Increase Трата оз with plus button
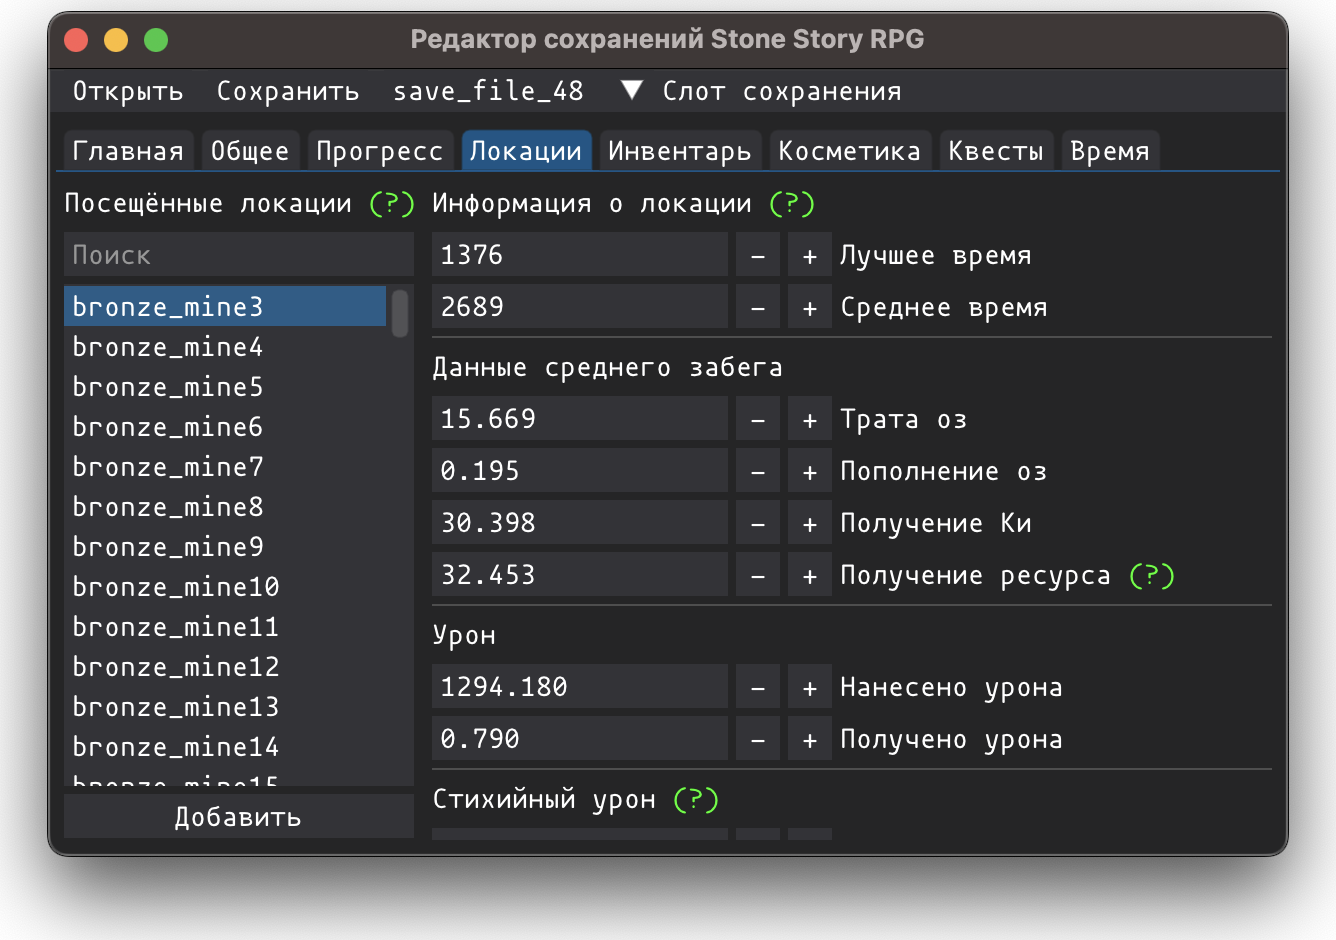The image size is (1336, 940). 810,419
